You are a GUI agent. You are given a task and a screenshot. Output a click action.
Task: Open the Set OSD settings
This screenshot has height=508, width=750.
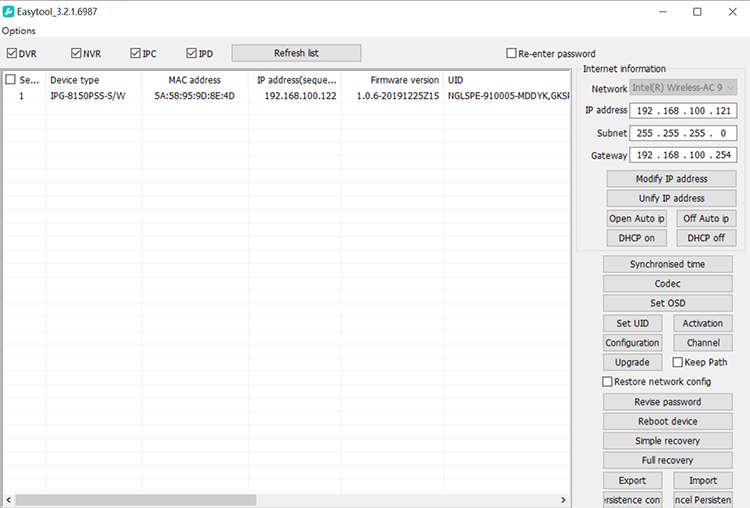(667, 303)
